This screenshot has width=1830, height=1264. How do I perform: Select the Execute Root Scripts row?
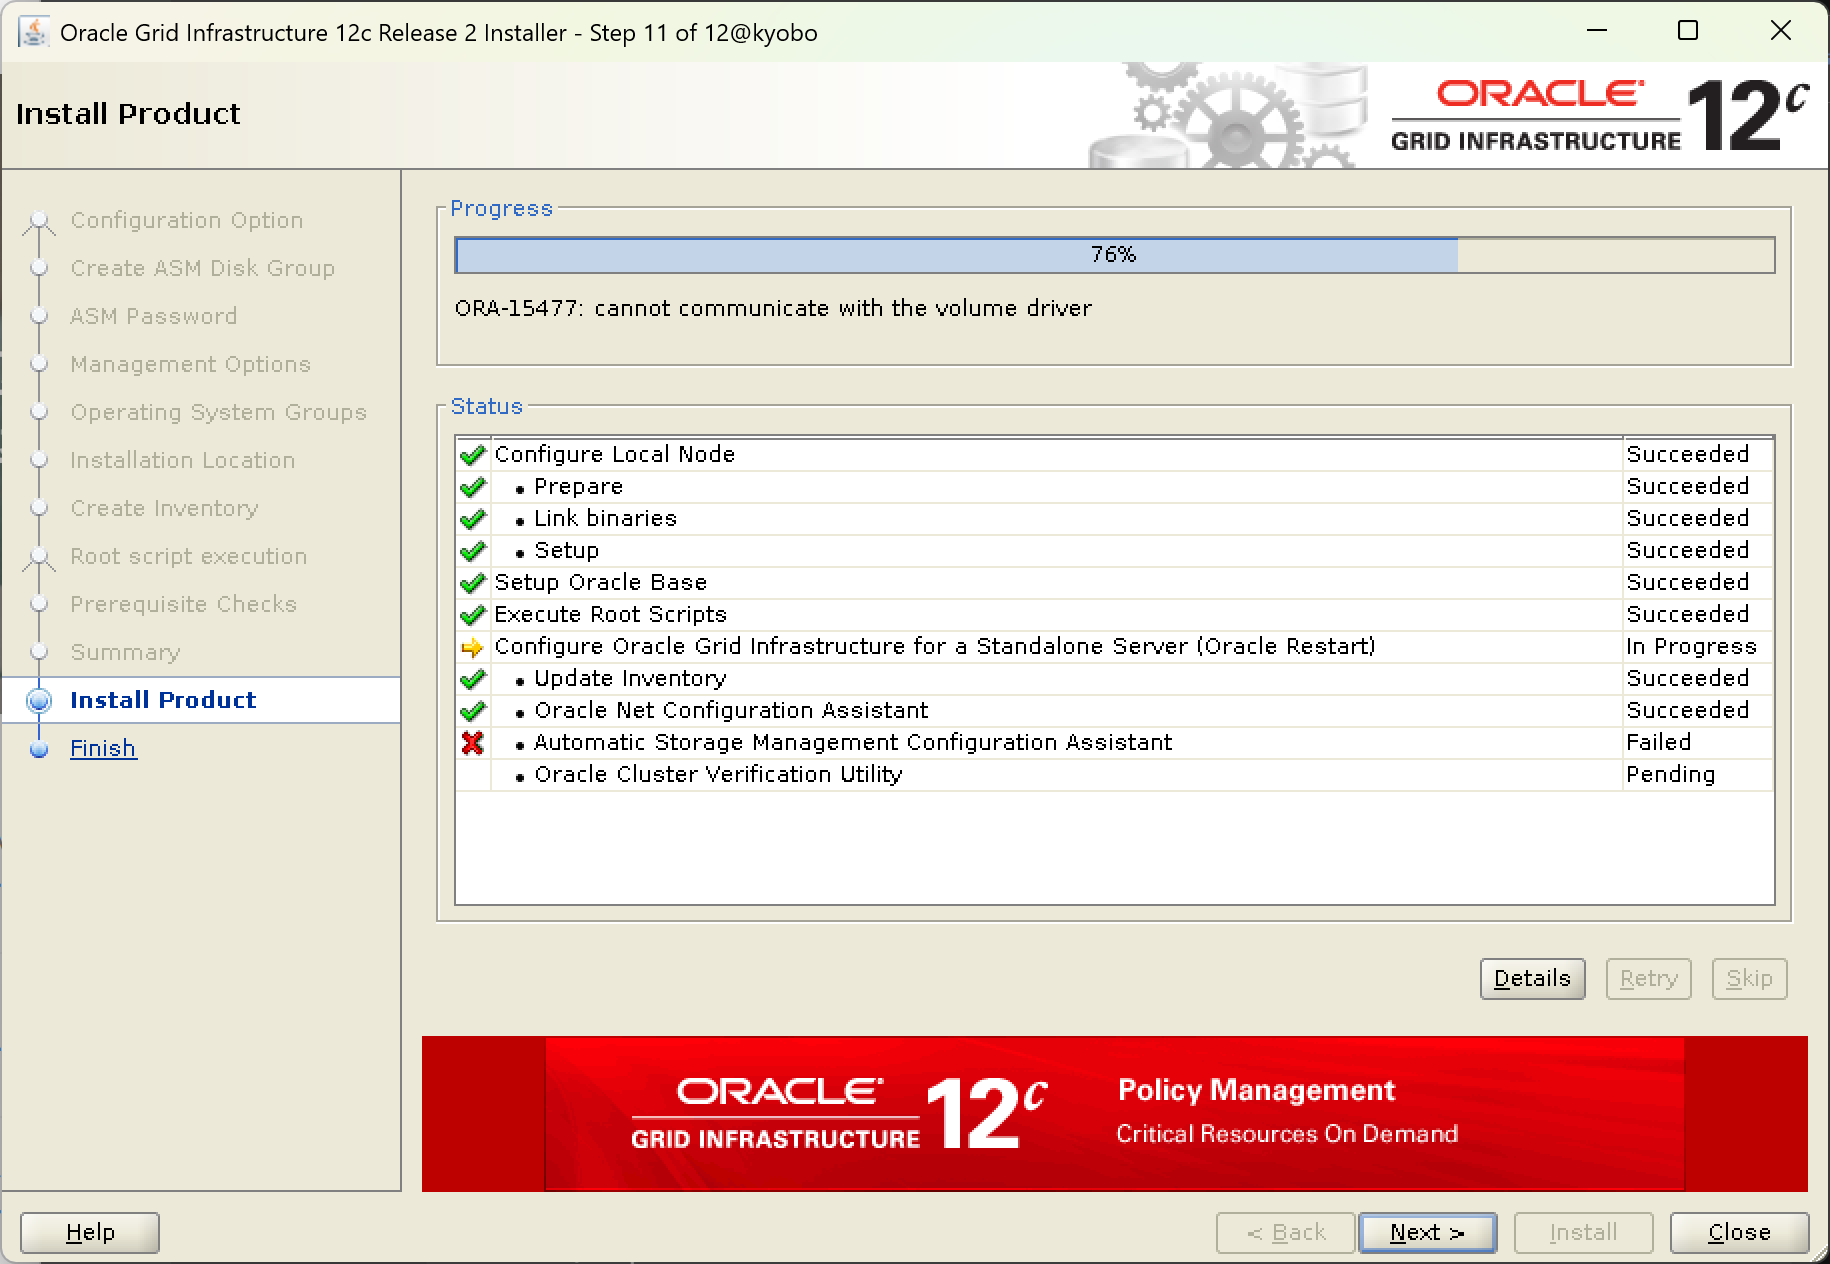pos(1114,615)
